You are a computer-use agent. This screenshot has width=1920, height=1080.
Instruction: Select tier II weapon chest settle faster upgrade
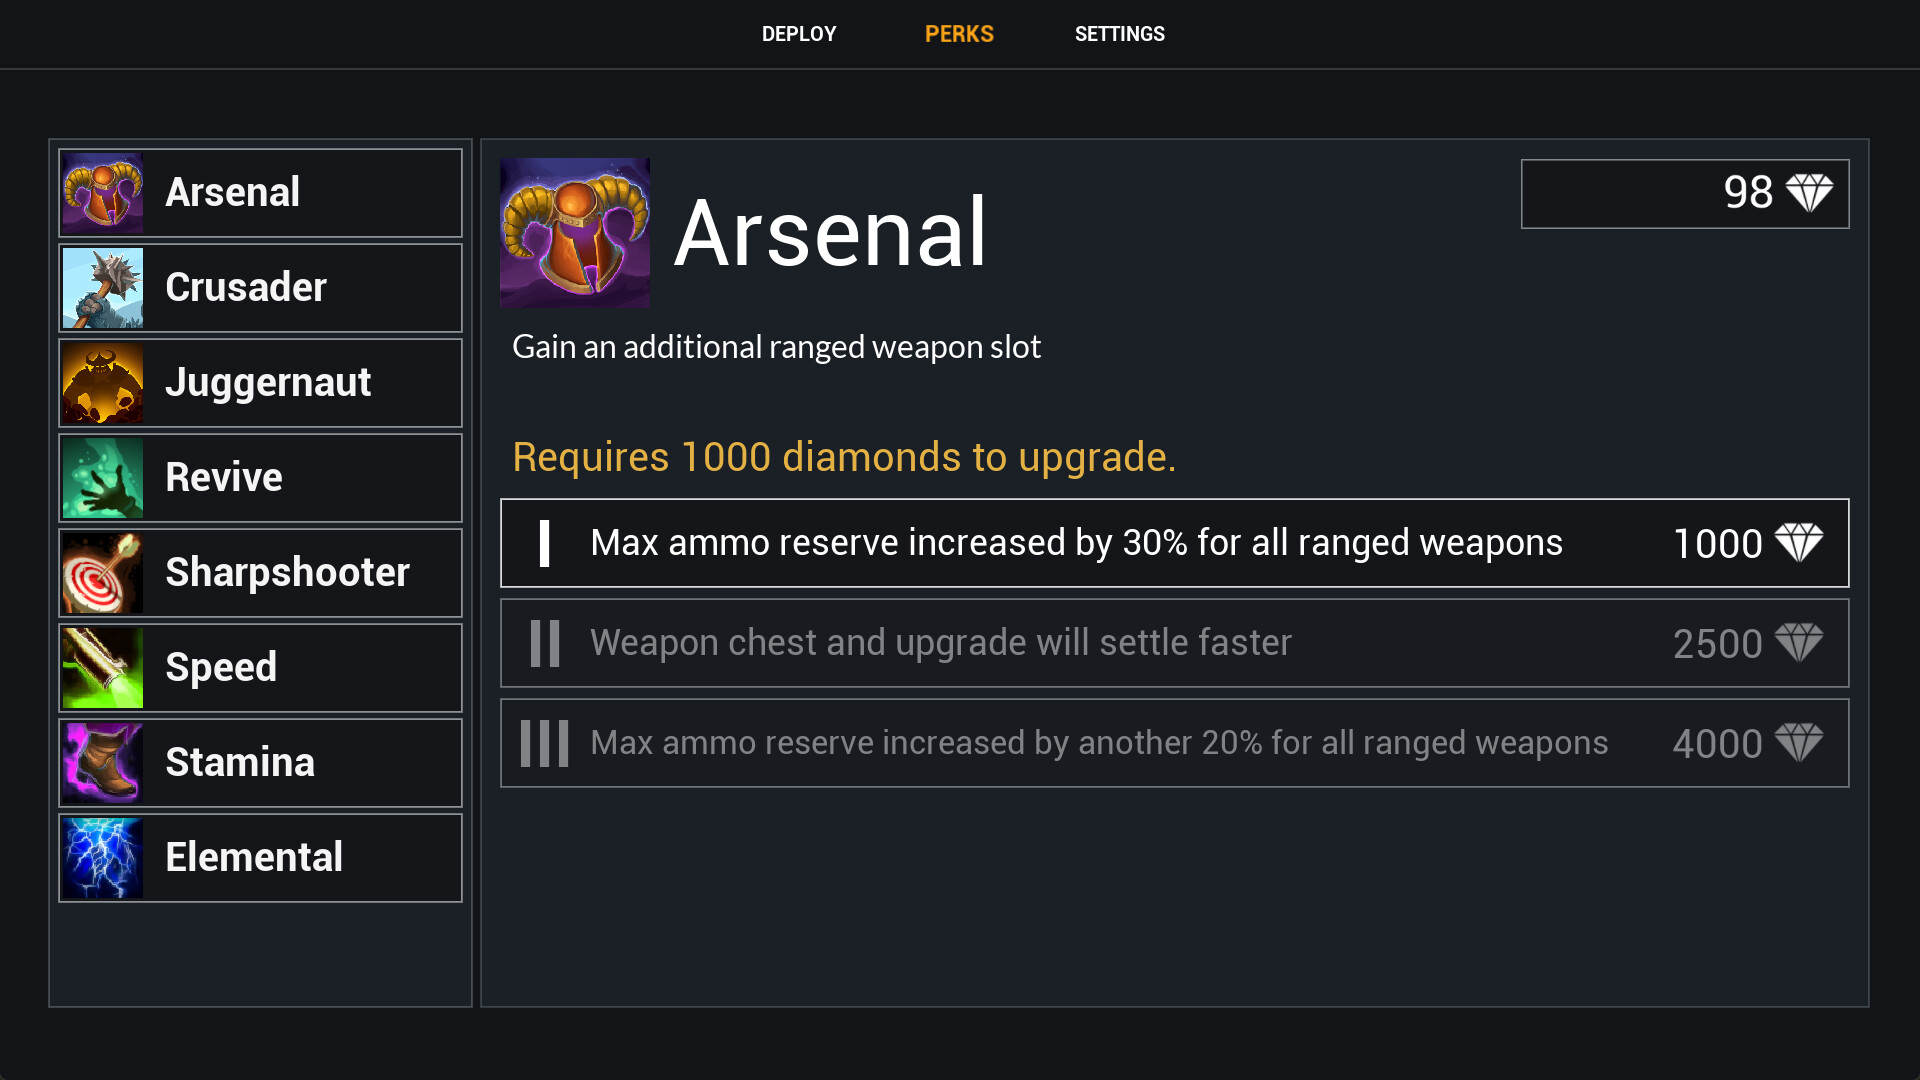pyautogui.click(x=1175, y=643)
